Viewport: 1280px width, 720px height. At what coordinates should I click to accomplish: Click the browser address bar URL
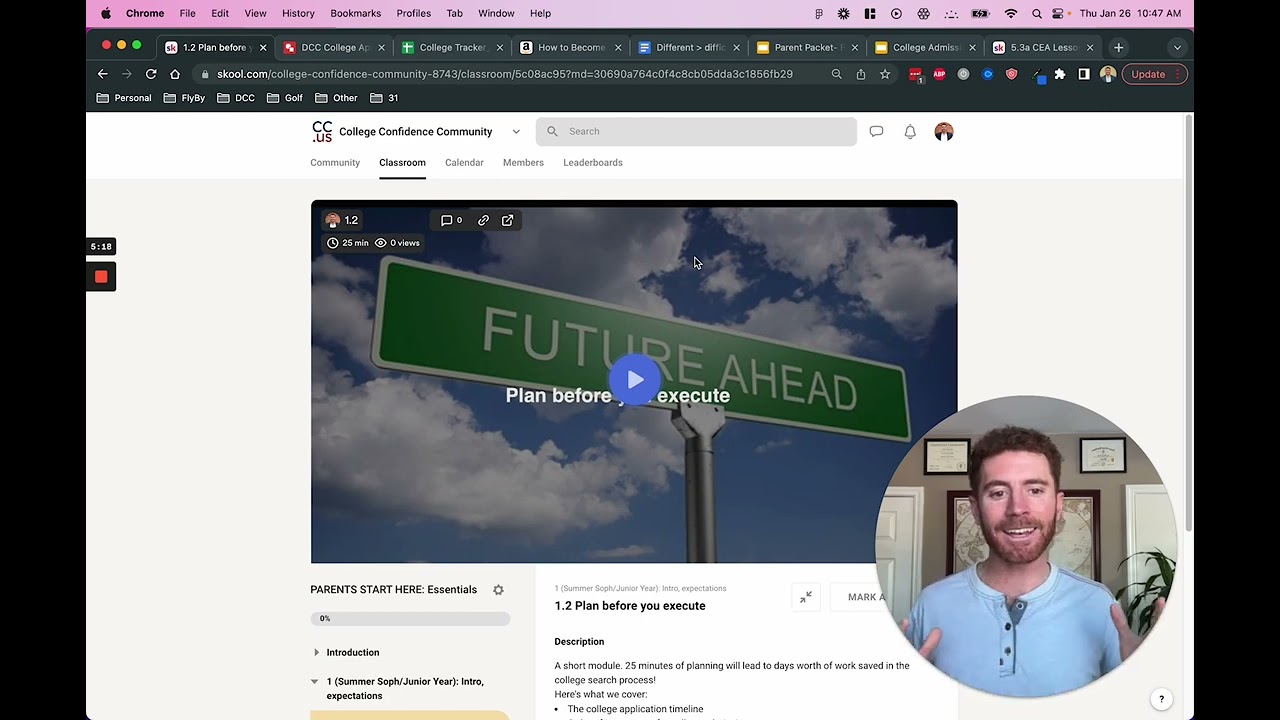point(505,74)
